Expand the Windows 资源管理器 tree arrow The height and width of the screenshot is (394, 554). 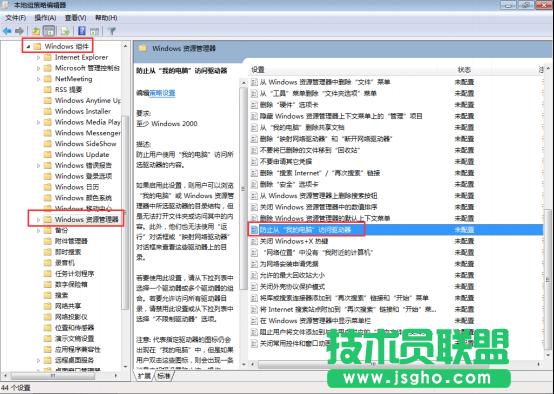(x=38, y=219)
